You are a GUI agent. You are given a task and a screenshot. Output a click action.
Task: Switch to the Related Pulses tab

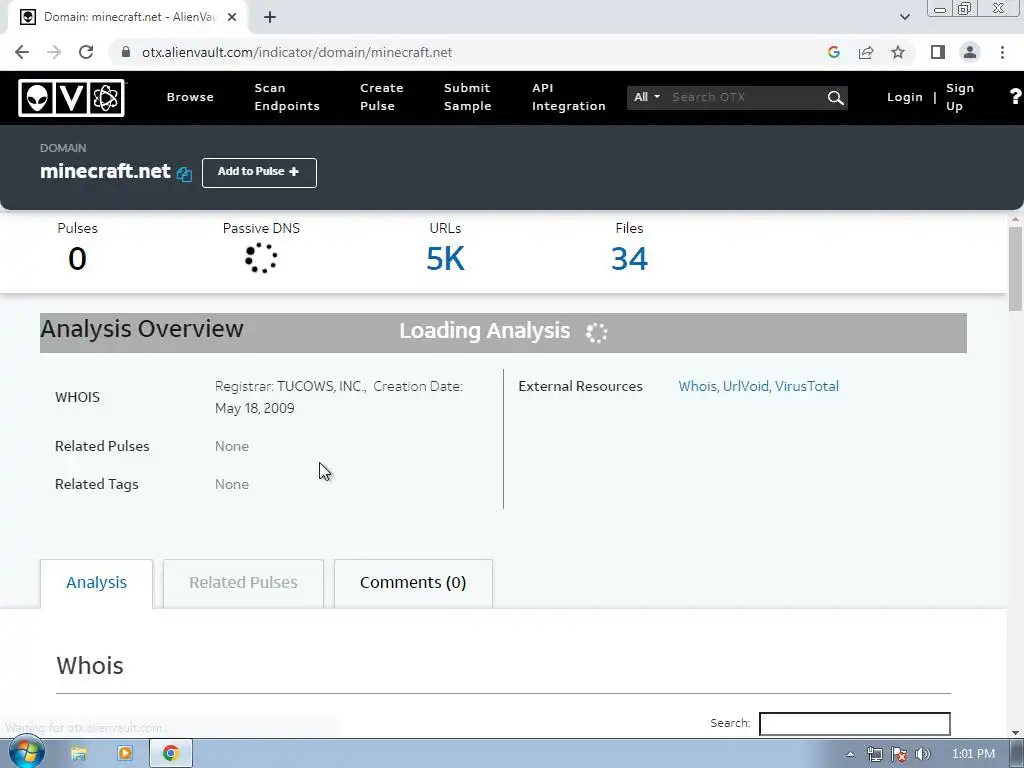243,583
